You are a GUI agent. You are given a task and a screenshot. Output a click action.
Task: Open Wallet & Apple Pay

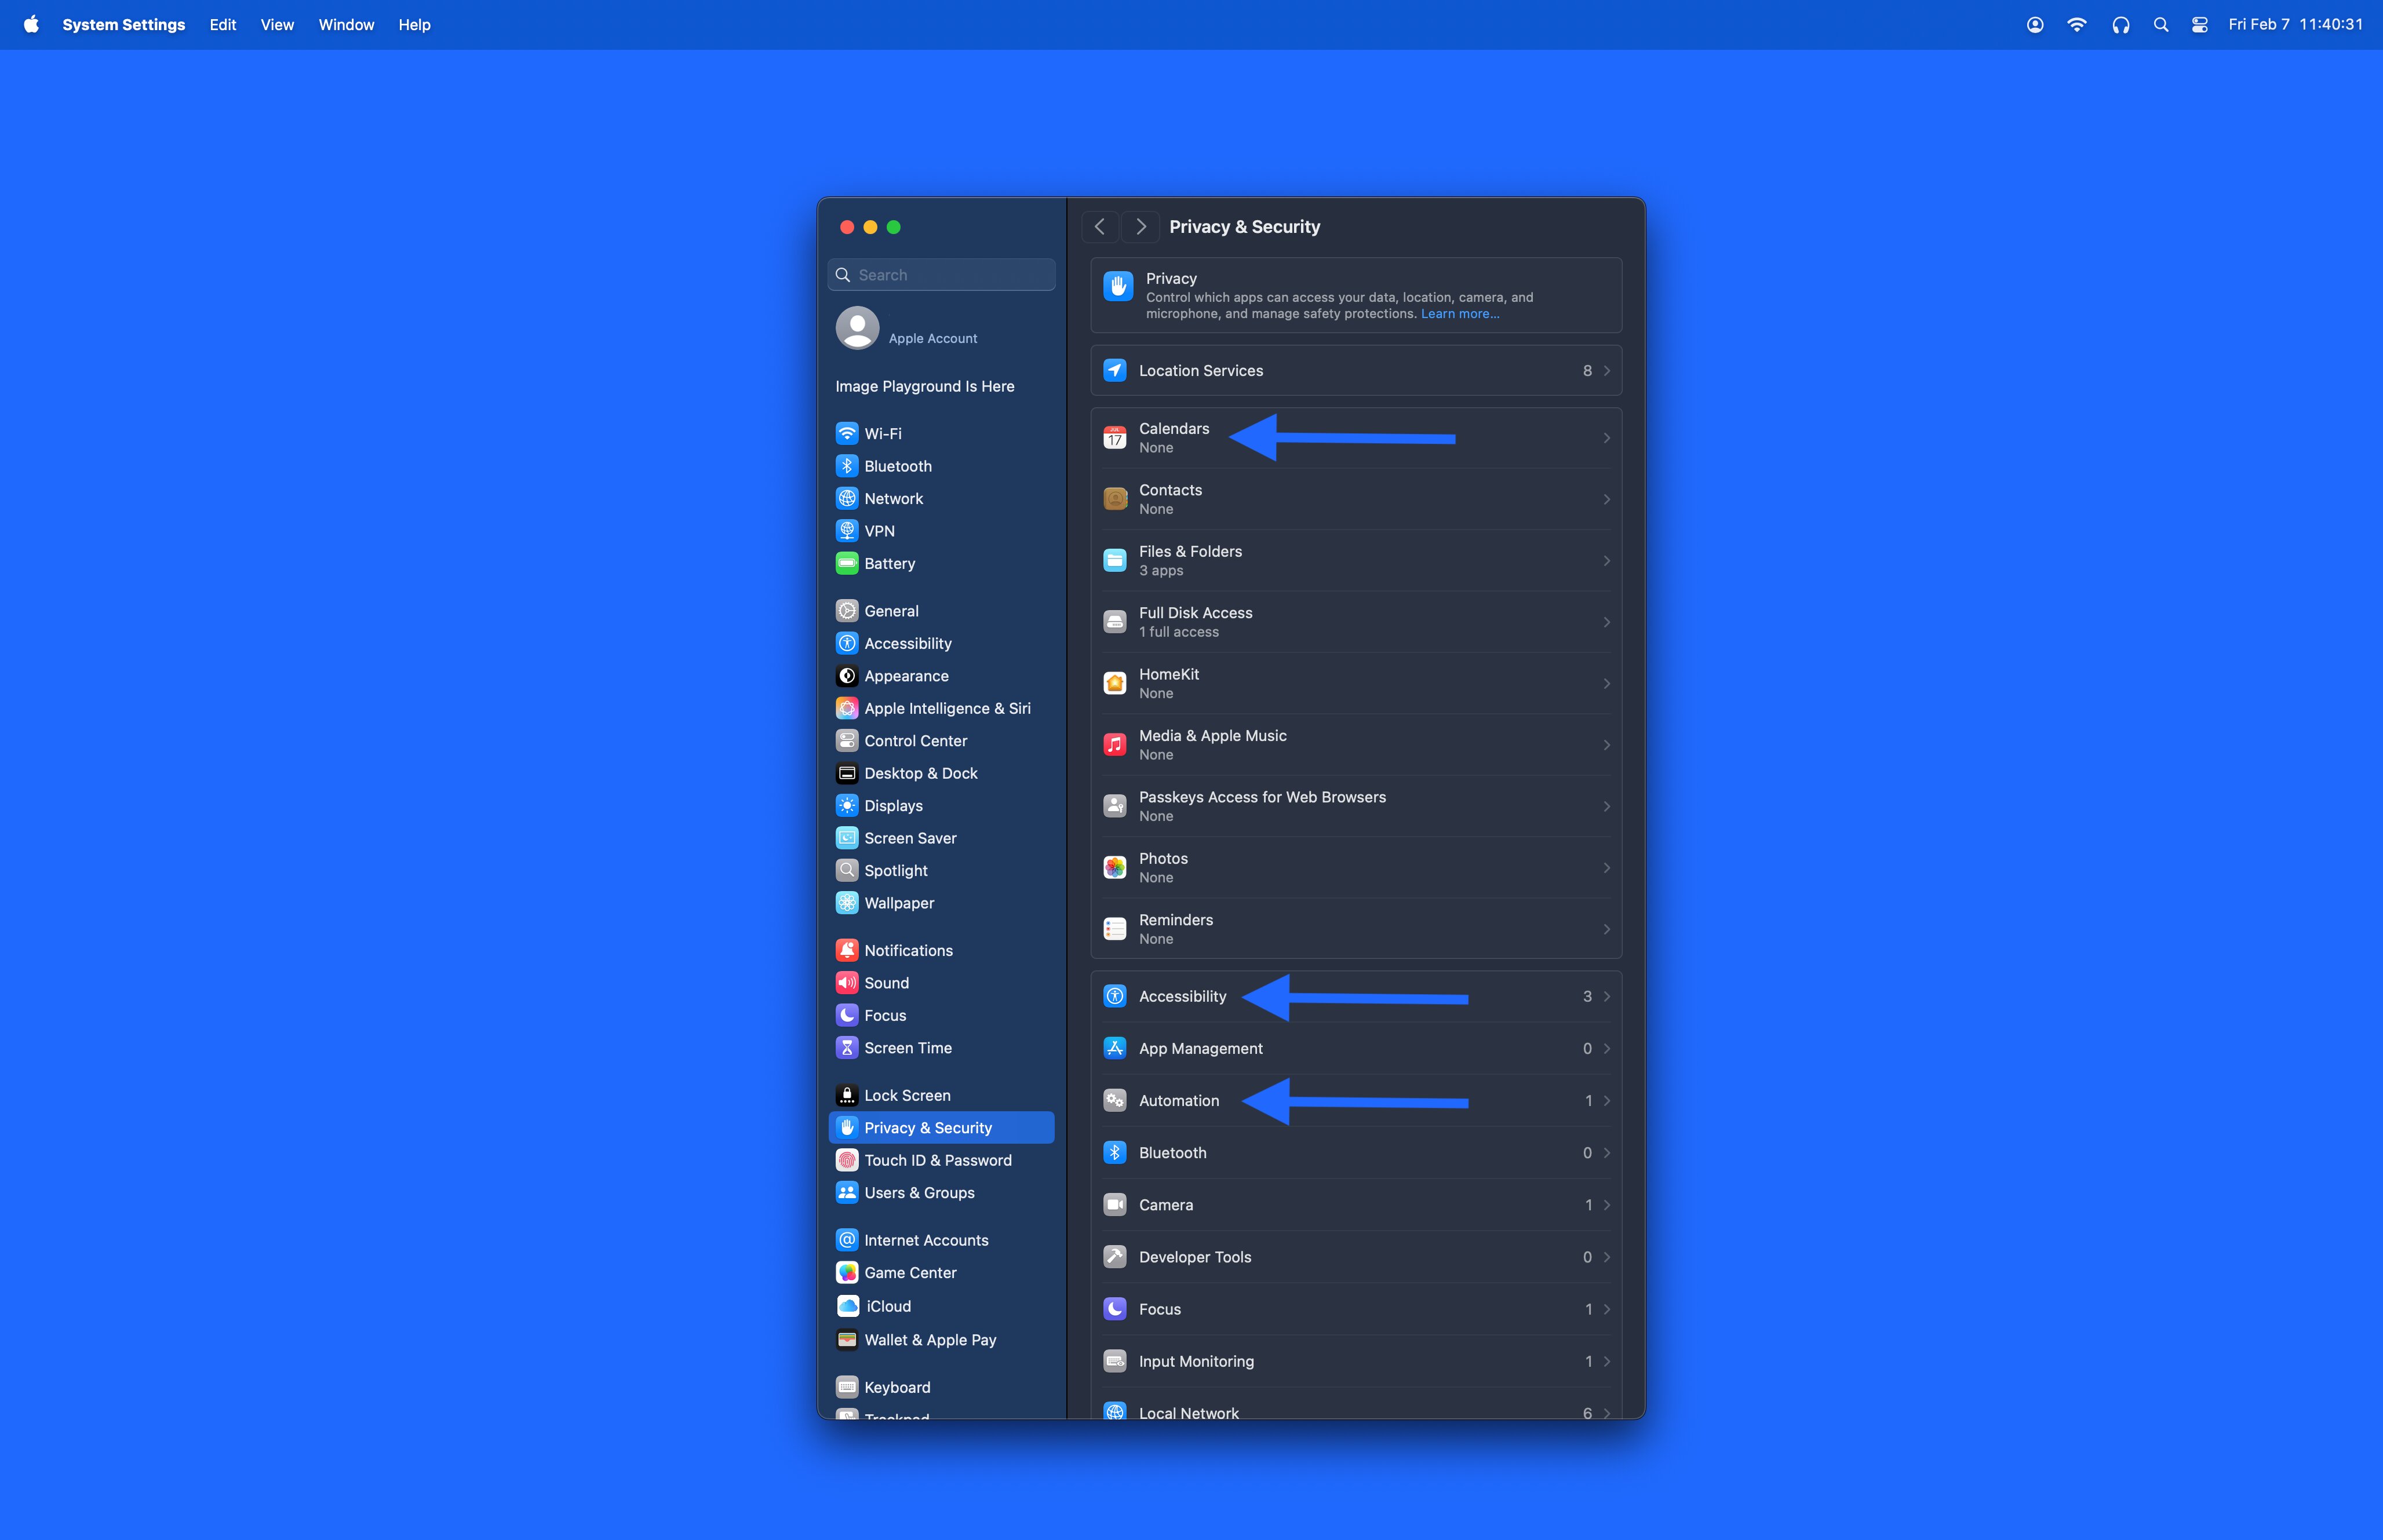(x=941, y=1340)
